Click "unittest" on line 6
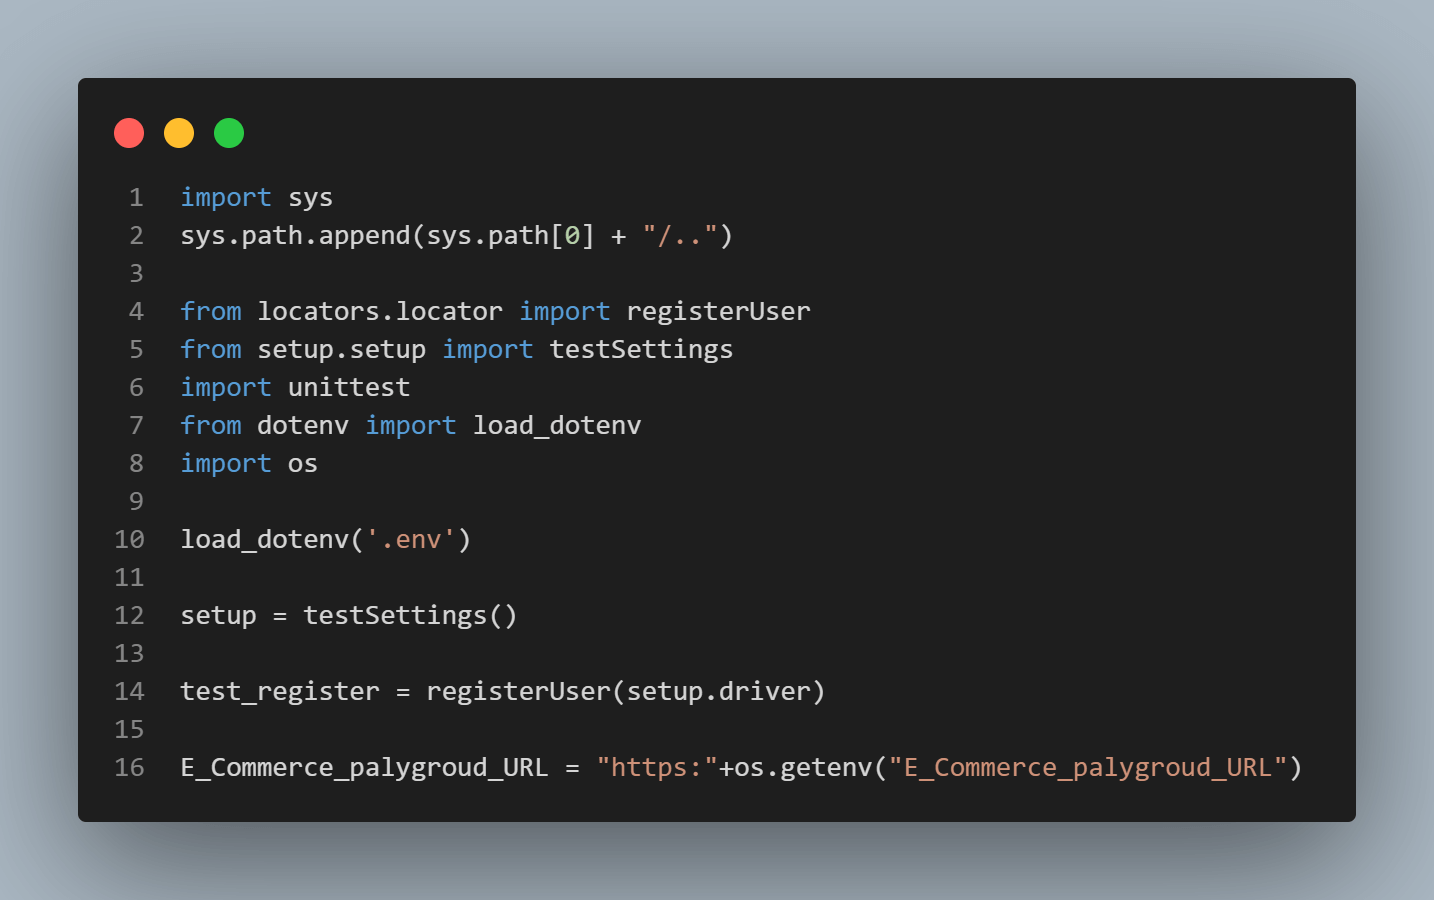Screen dimensions: 1434x900 pyautogui.click(x=349, y=388)
